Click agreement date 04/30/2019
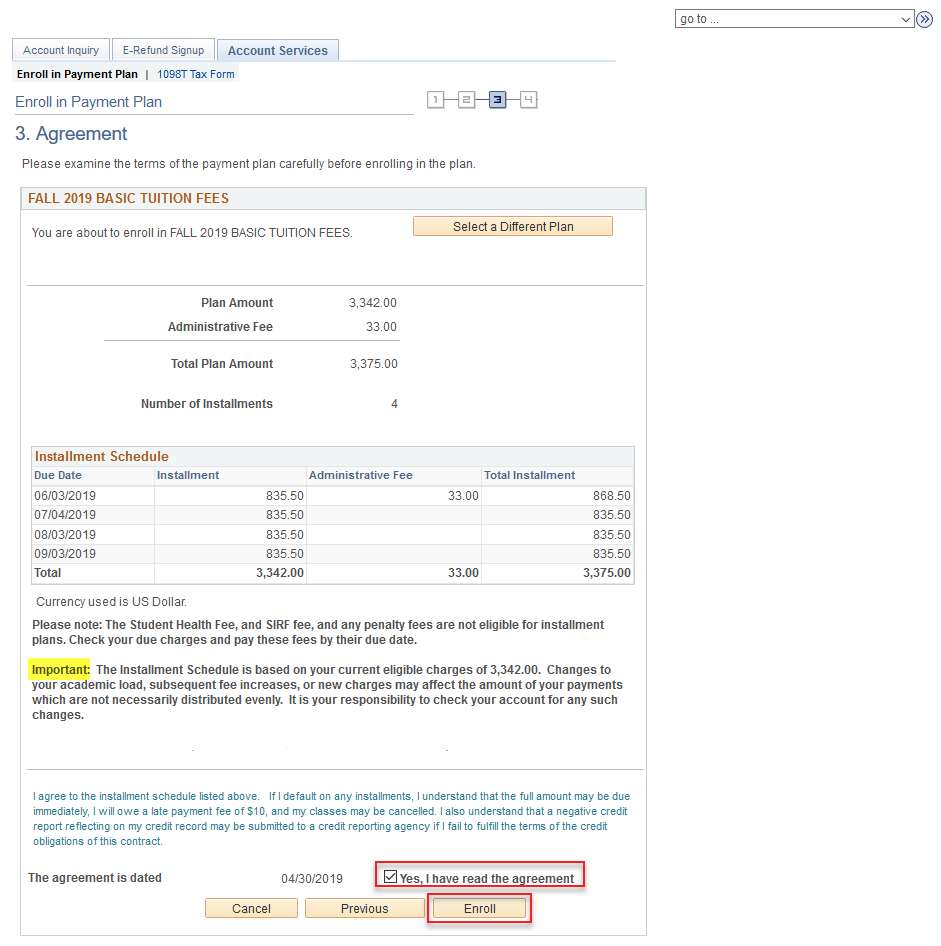941x946 pixels. coord(312,879)
